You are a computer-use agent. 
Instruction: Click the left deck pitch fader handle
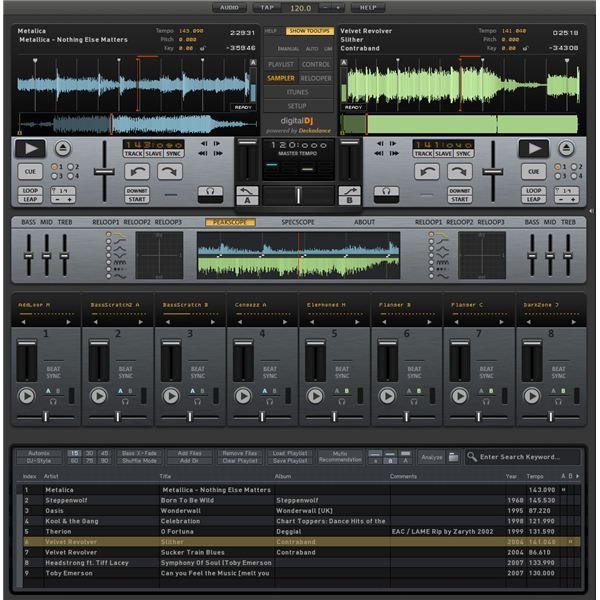coord(104,172)
